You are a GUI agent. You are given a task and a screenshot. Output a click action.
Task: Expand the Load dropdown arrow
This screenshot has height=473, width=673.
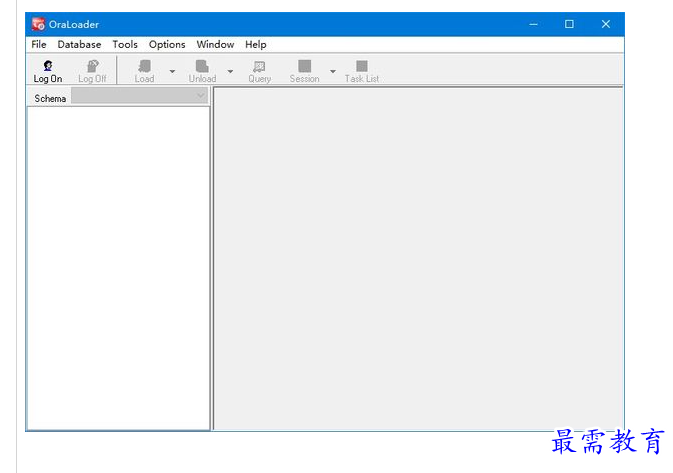point(173,71)
